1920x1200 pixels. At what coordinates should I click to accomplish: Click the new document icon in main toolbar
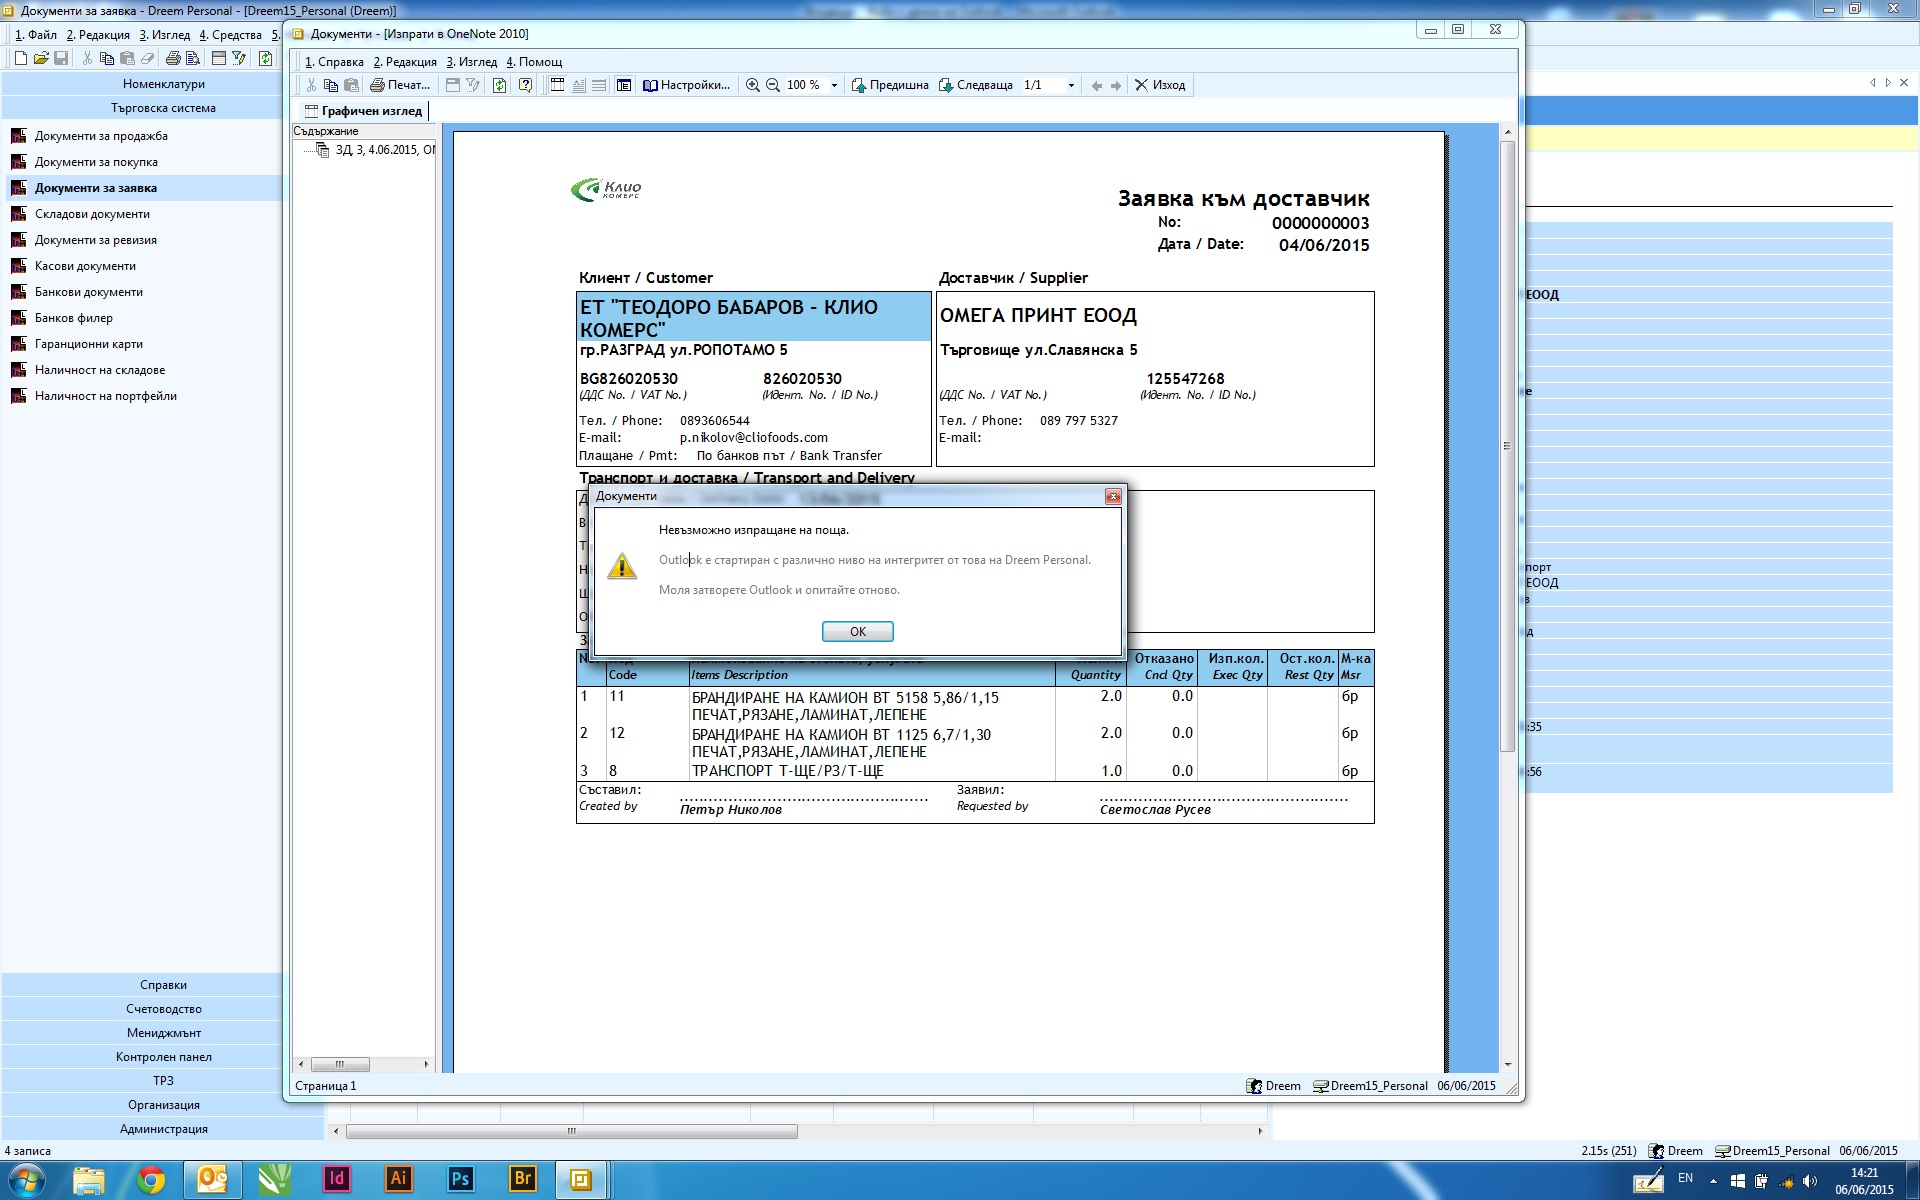point(21,59)
